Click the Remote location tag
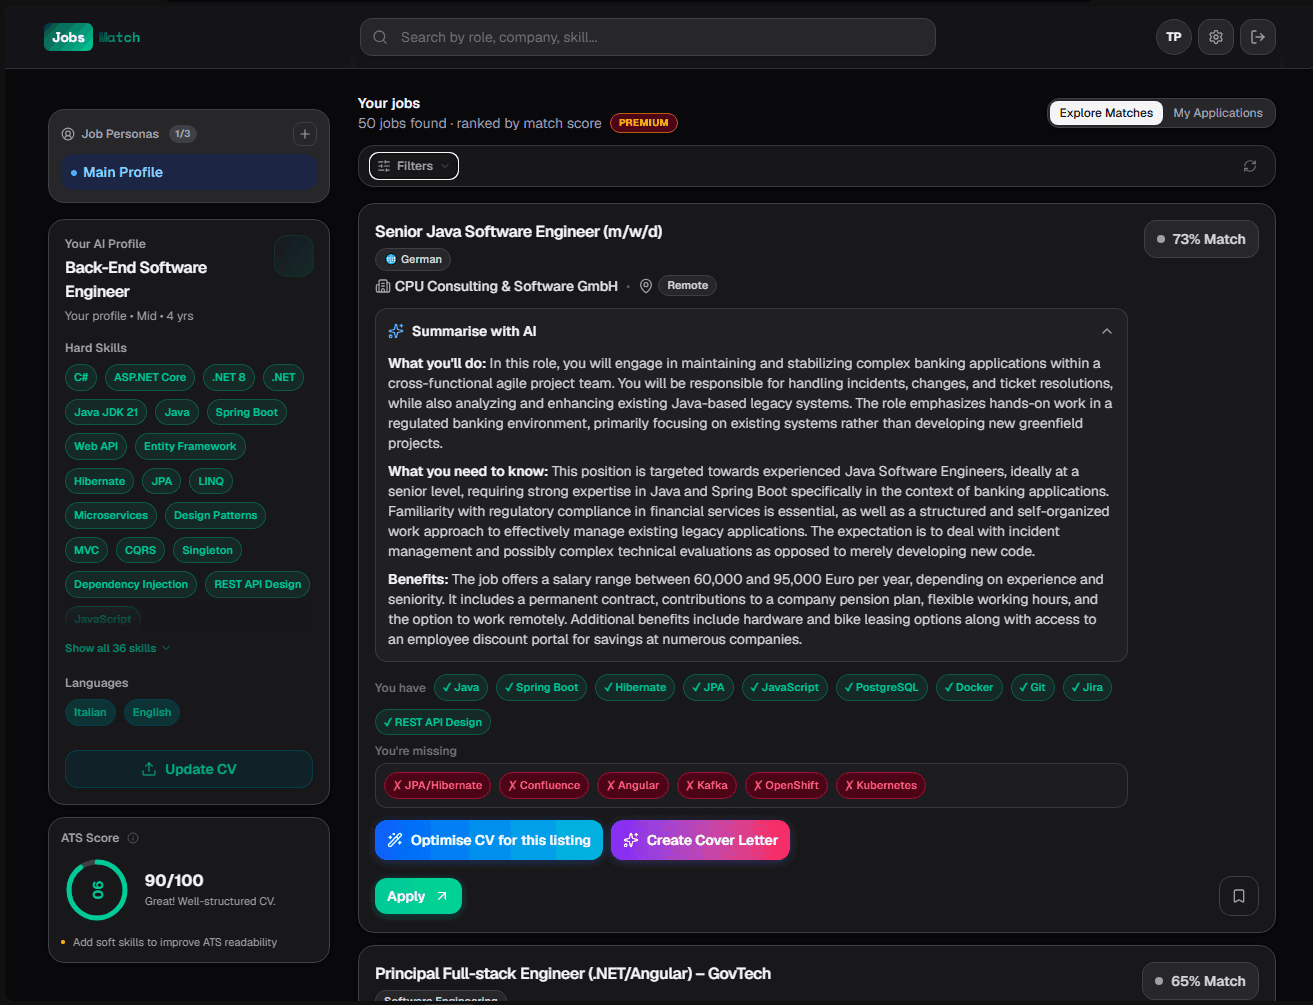Screen dimensions: 1313x1005 (x=687, y=286)
